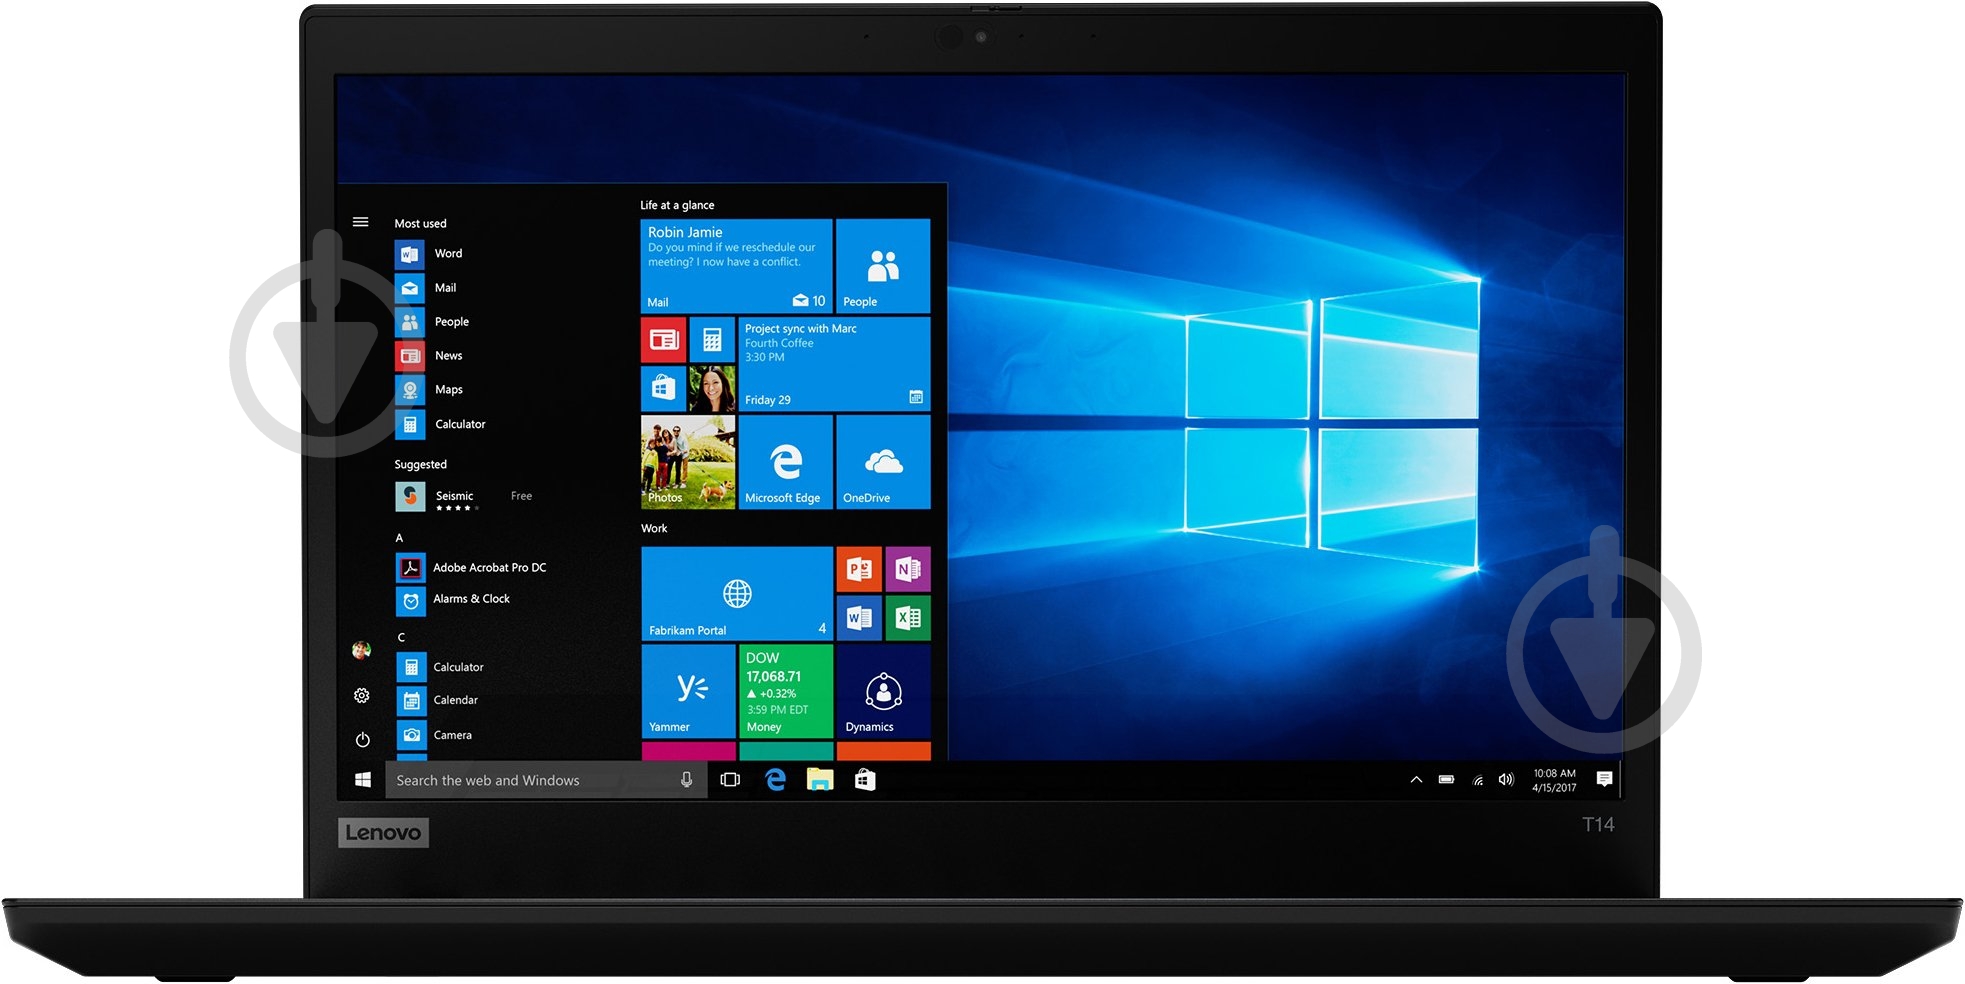This screenshot has width=1965, height=984.
Task: Show hidden system tray icons
Action: coord(1417,779)
